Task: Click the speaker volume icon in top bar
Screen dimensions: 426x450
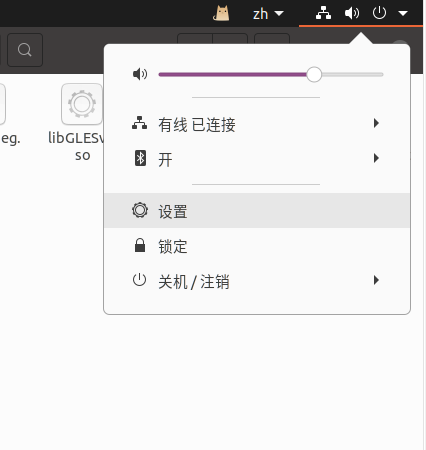Action: 352,13
